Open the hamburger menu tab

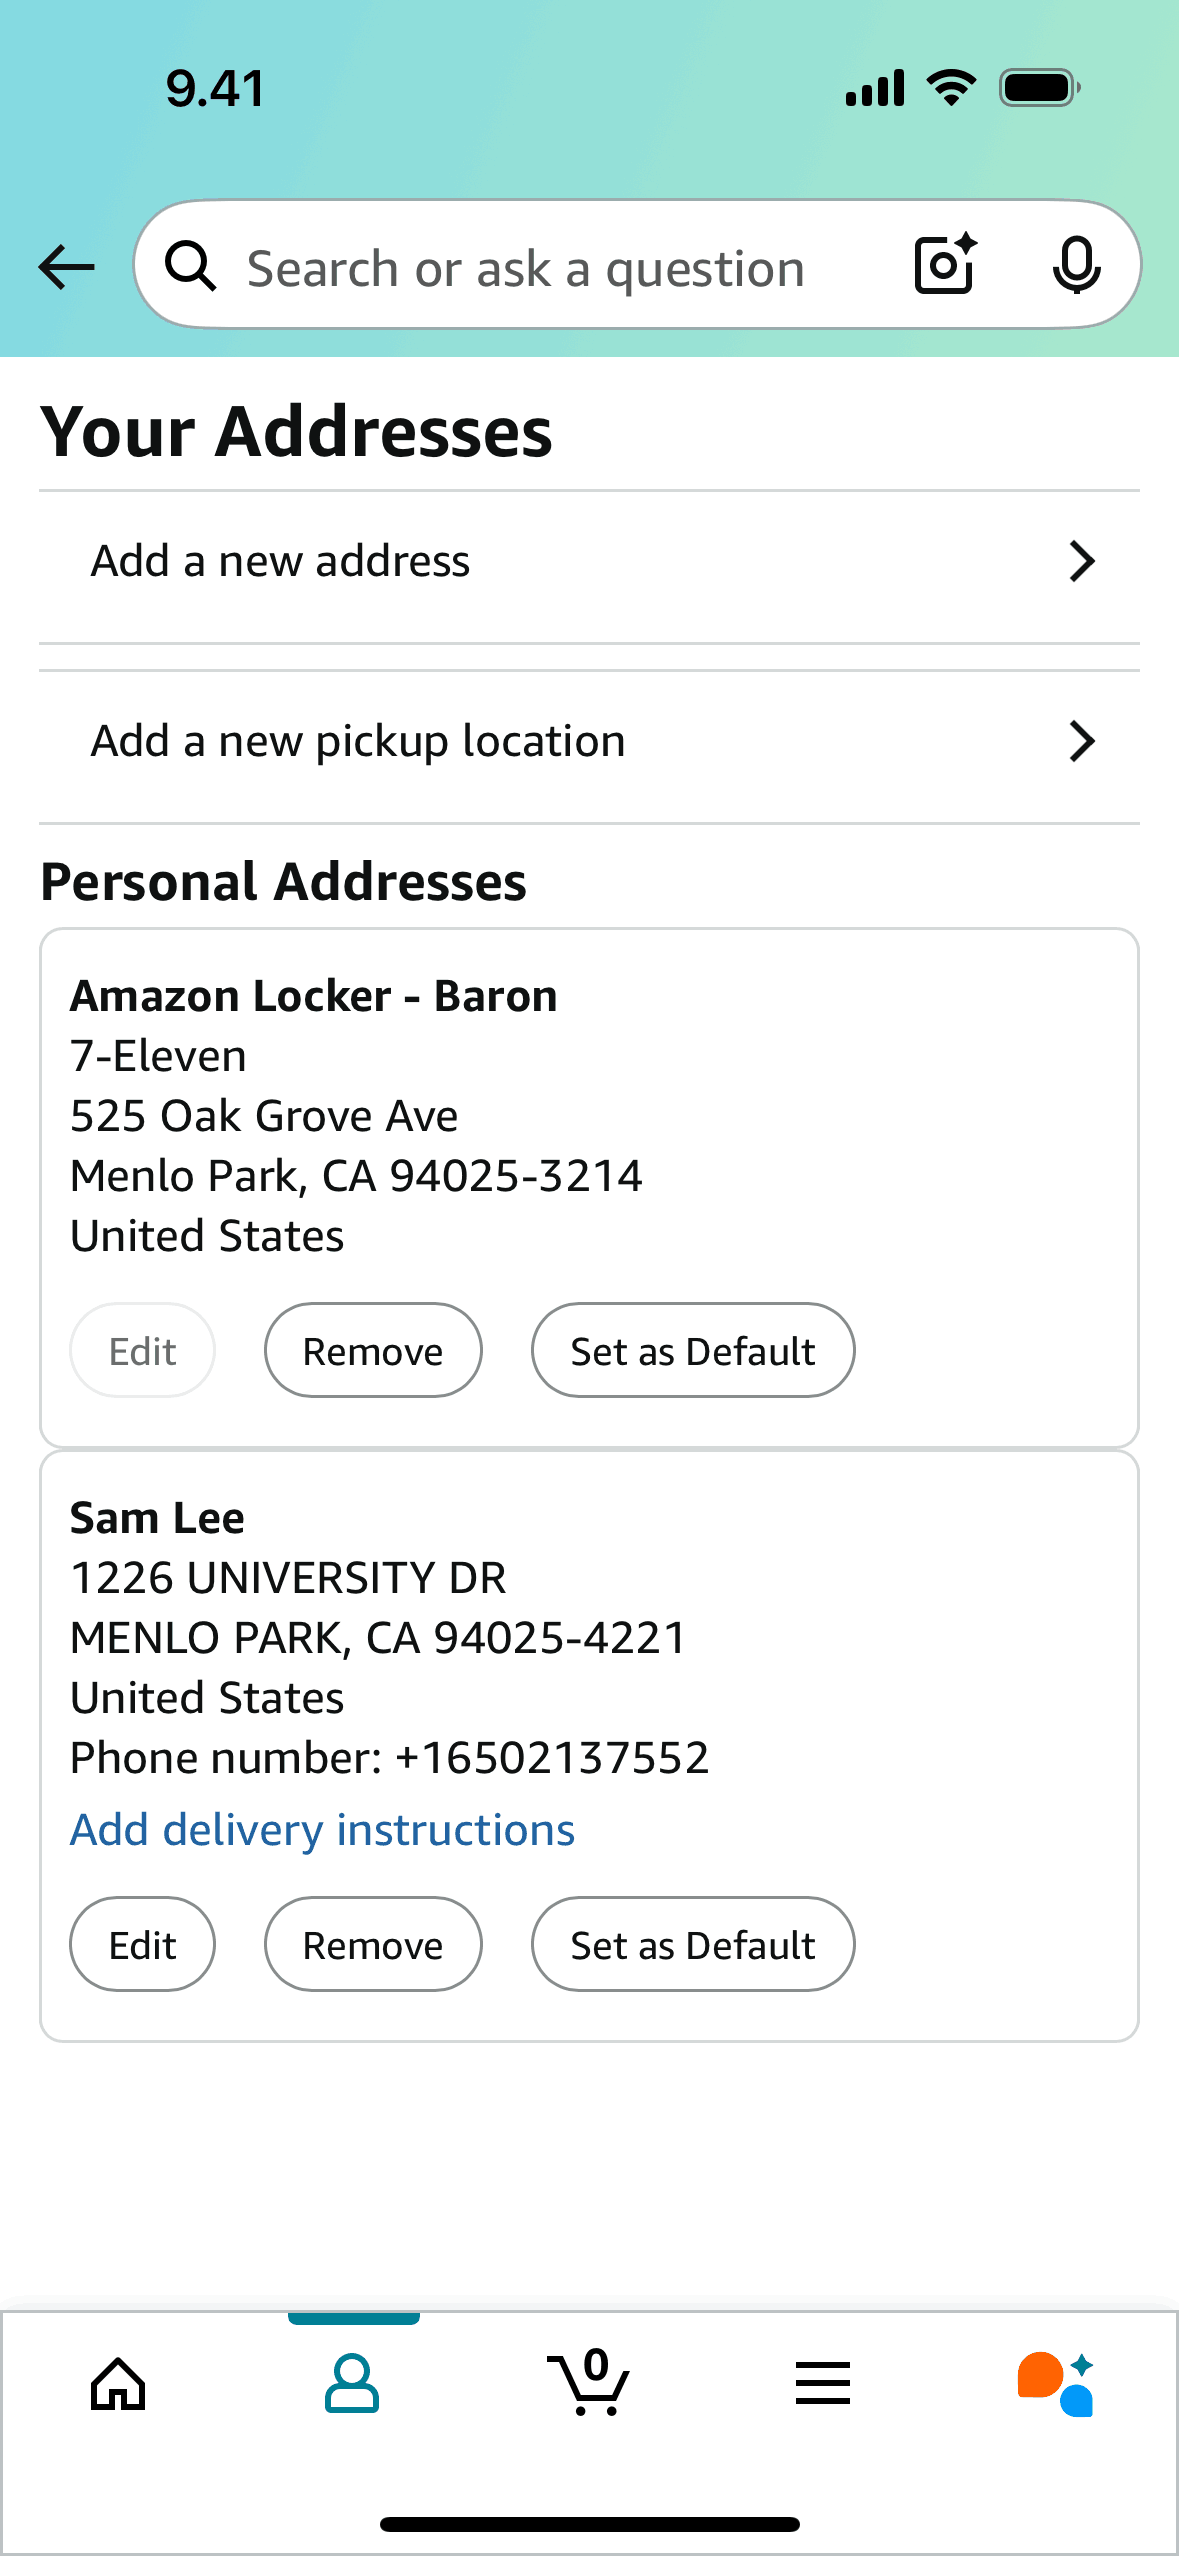(x=823, y=2384)
